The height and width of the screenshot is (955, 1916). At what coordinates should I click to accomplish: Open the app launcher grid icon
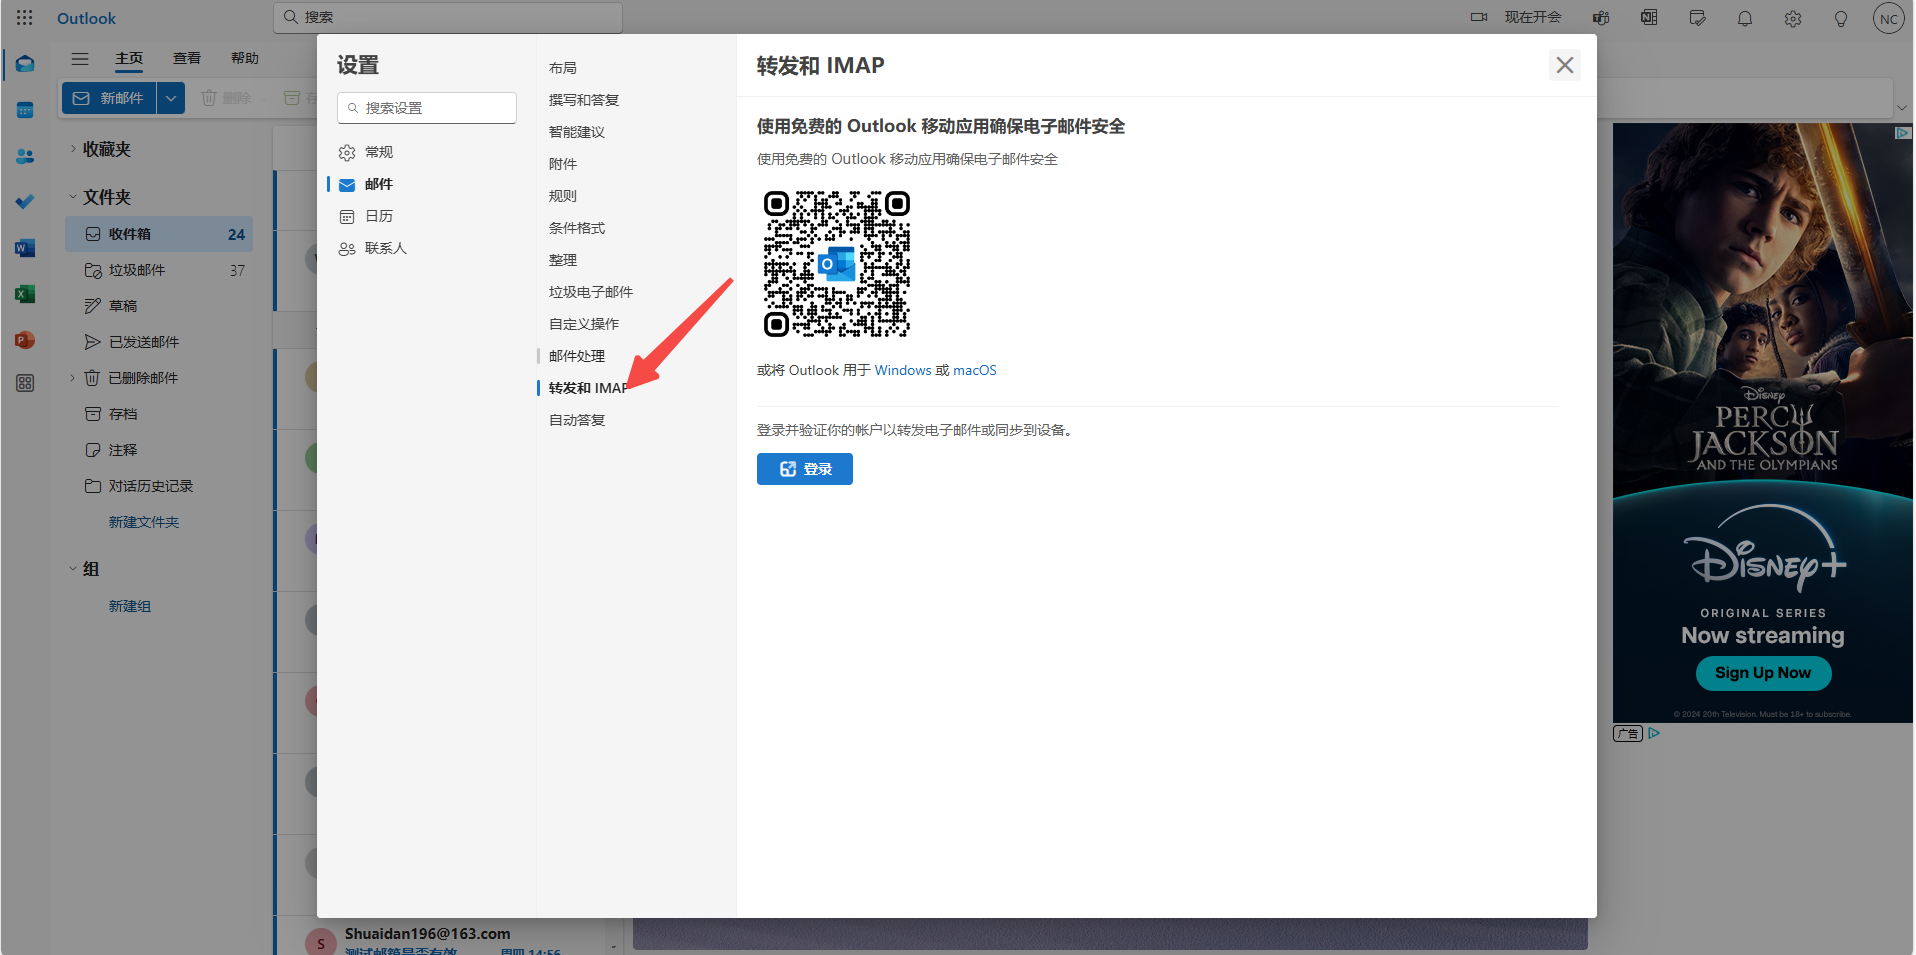[x=25, y=18]
